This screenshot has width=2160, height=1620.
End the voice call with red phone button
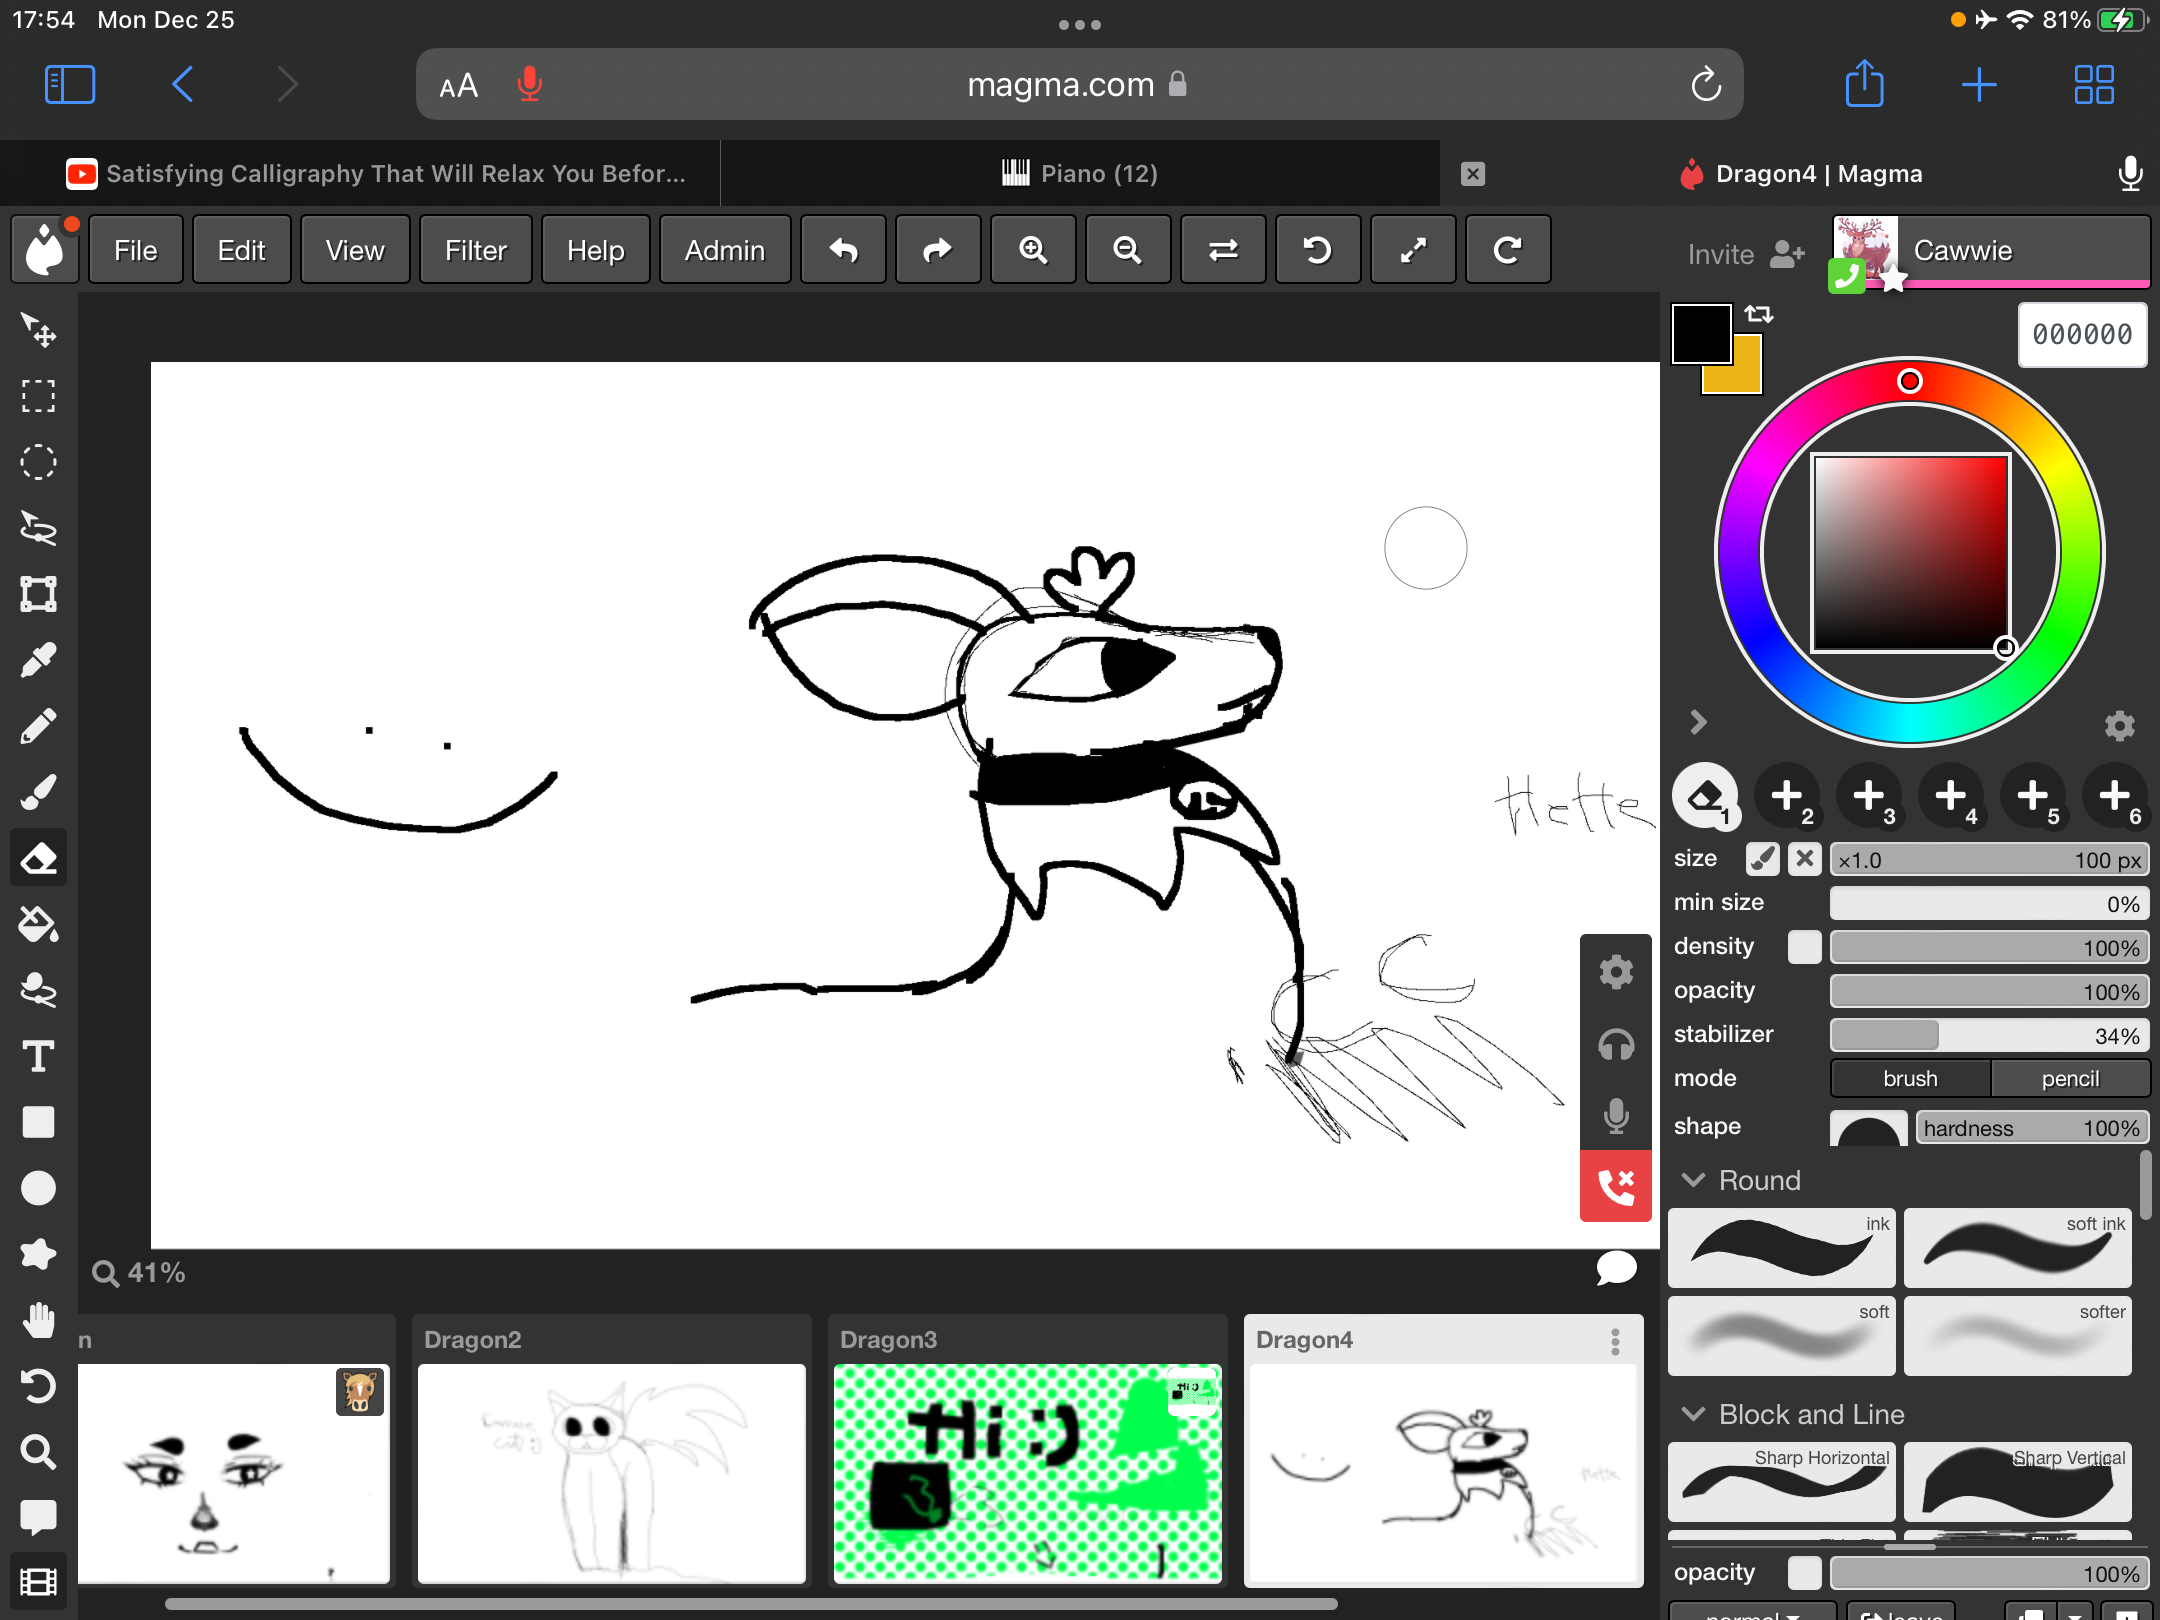click(x=1616, y=1186)
